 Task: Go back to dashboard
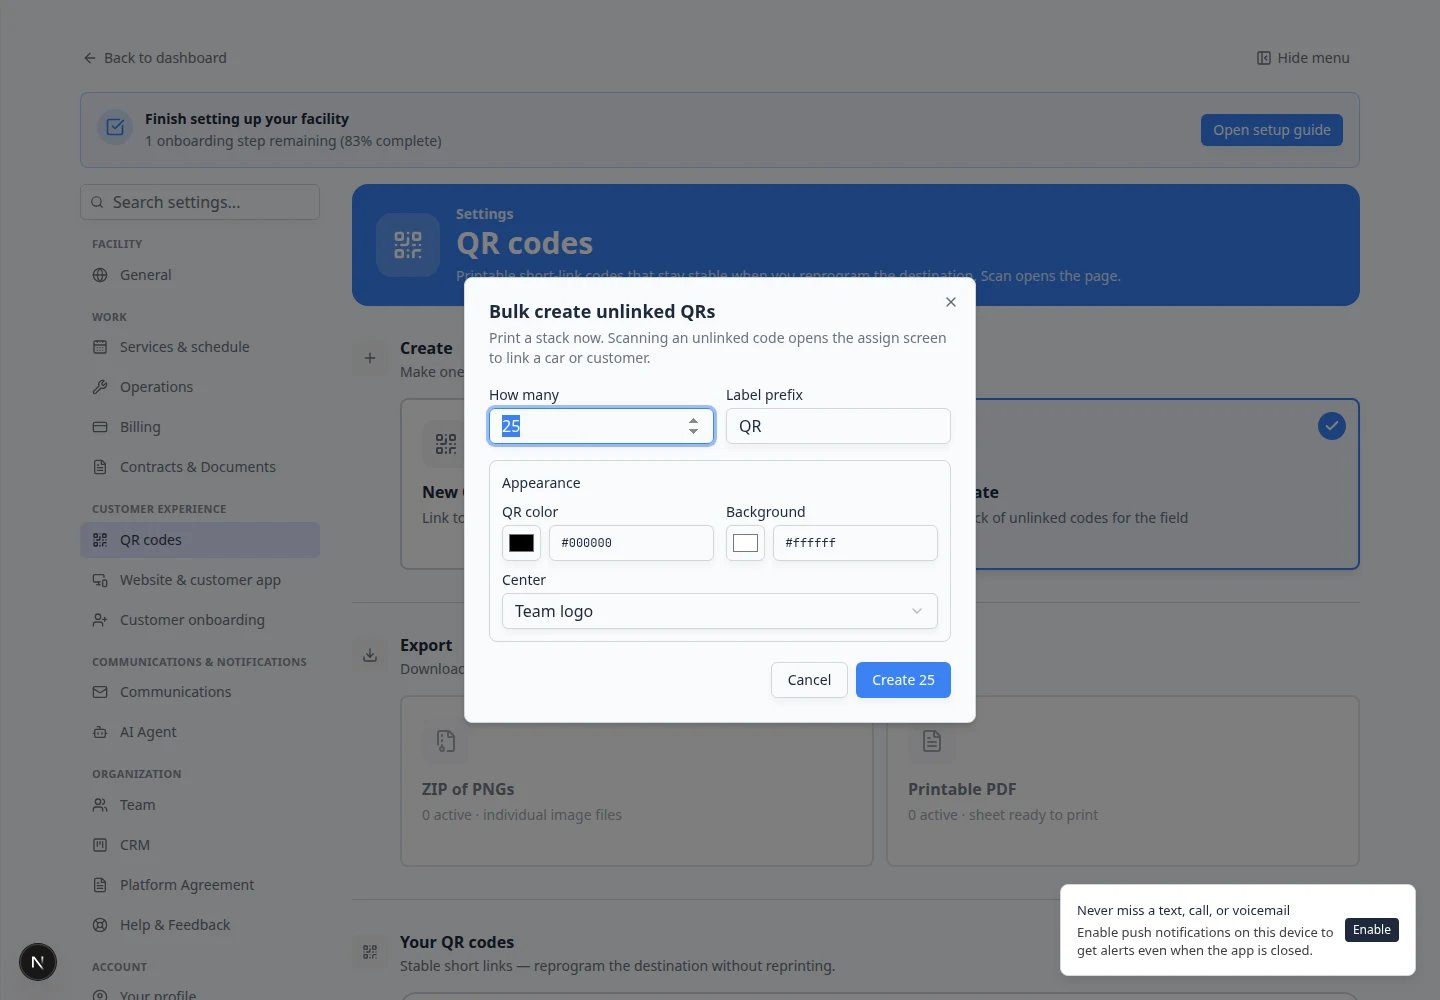[x=155, y=58]
